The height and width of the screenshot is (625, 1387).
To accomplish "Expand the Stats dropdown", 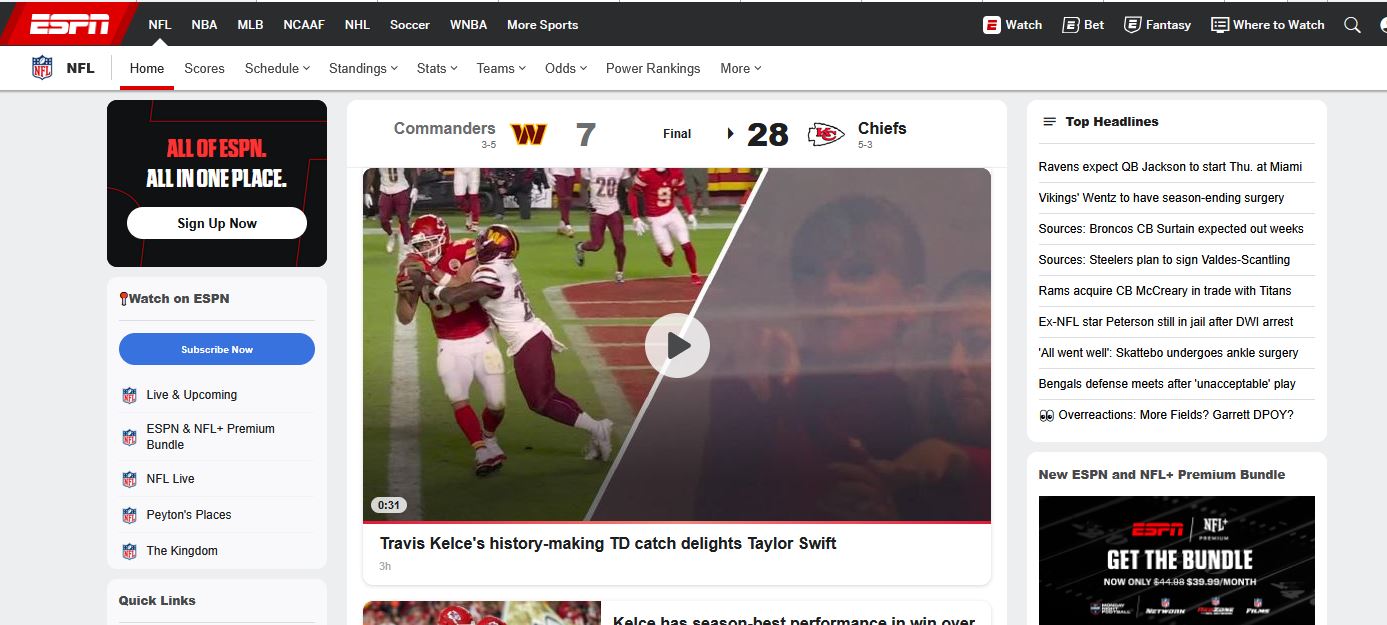I will tap(437, 68).
